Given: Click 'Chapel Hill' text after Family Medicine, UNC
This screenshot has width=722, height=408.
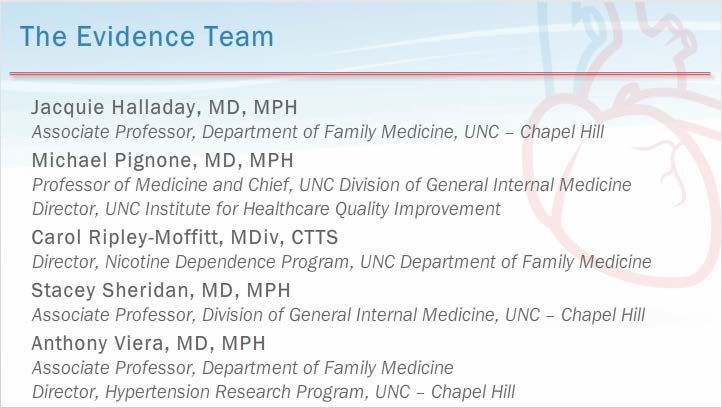Looking at the screenshot, I should pyautogui.click(x=562, y=132).
